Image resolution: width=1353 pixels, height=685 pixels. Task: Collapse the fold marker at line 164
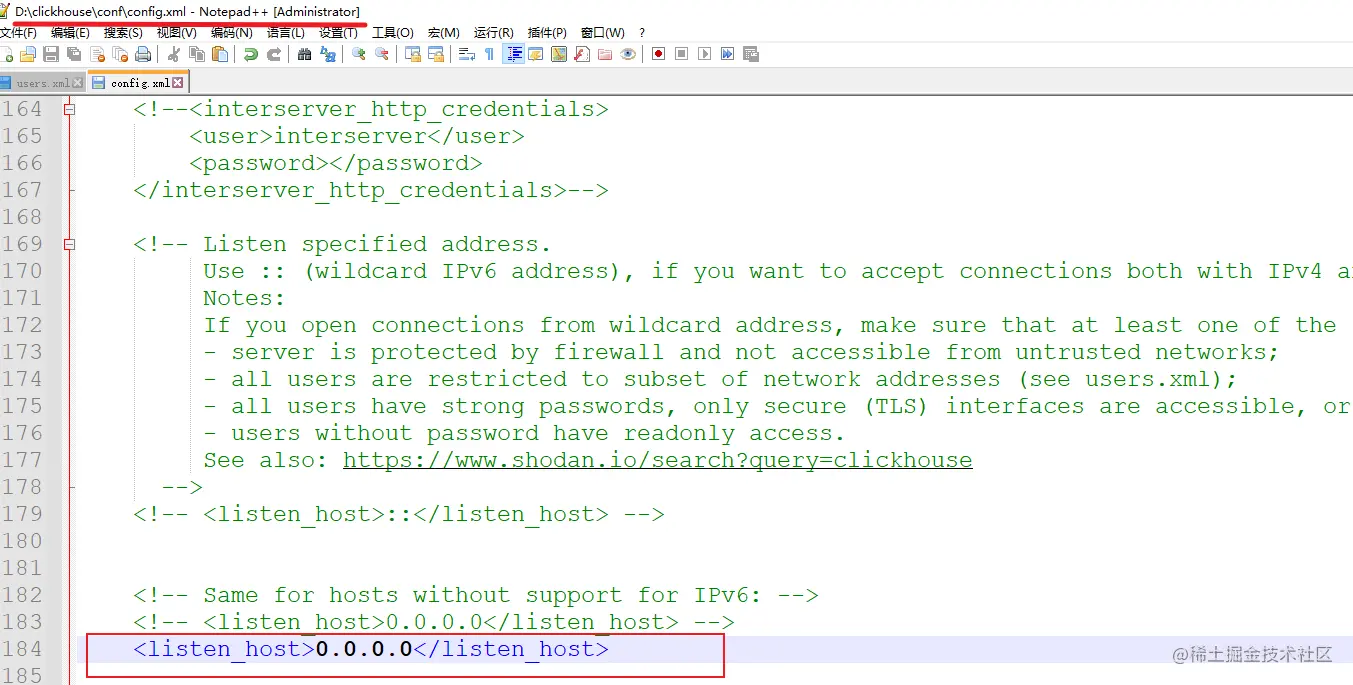coord(69,109)
